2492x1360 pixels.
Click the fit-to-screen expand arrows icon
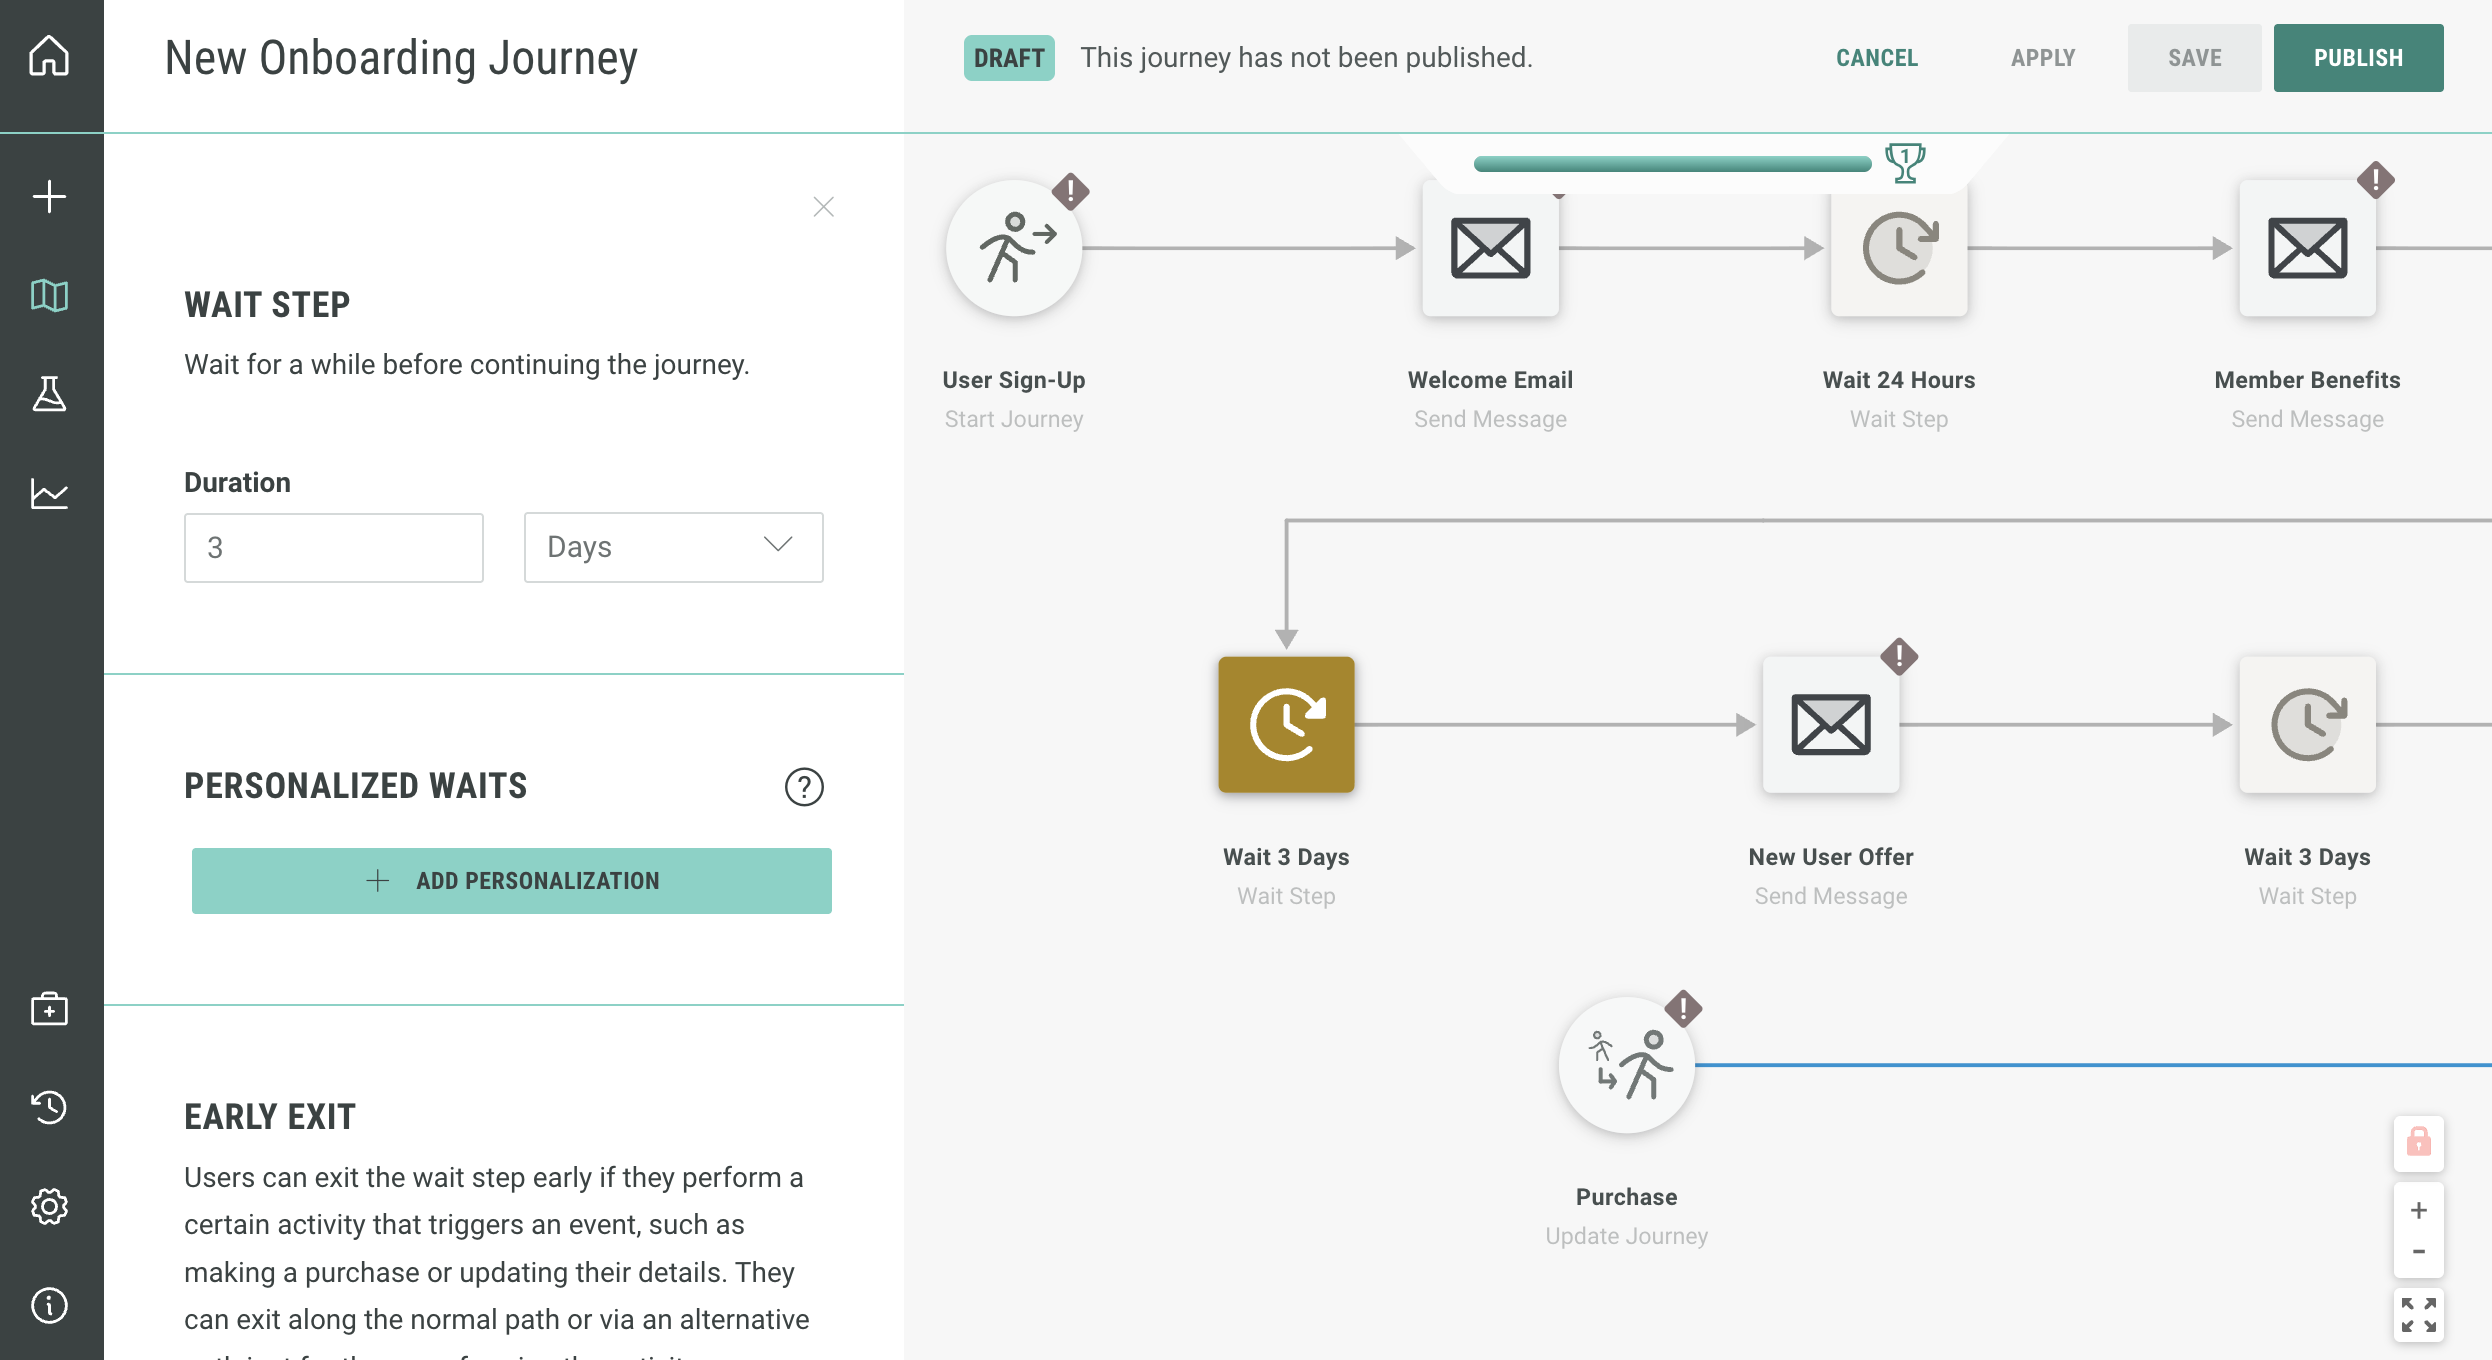point(2418,1315)
